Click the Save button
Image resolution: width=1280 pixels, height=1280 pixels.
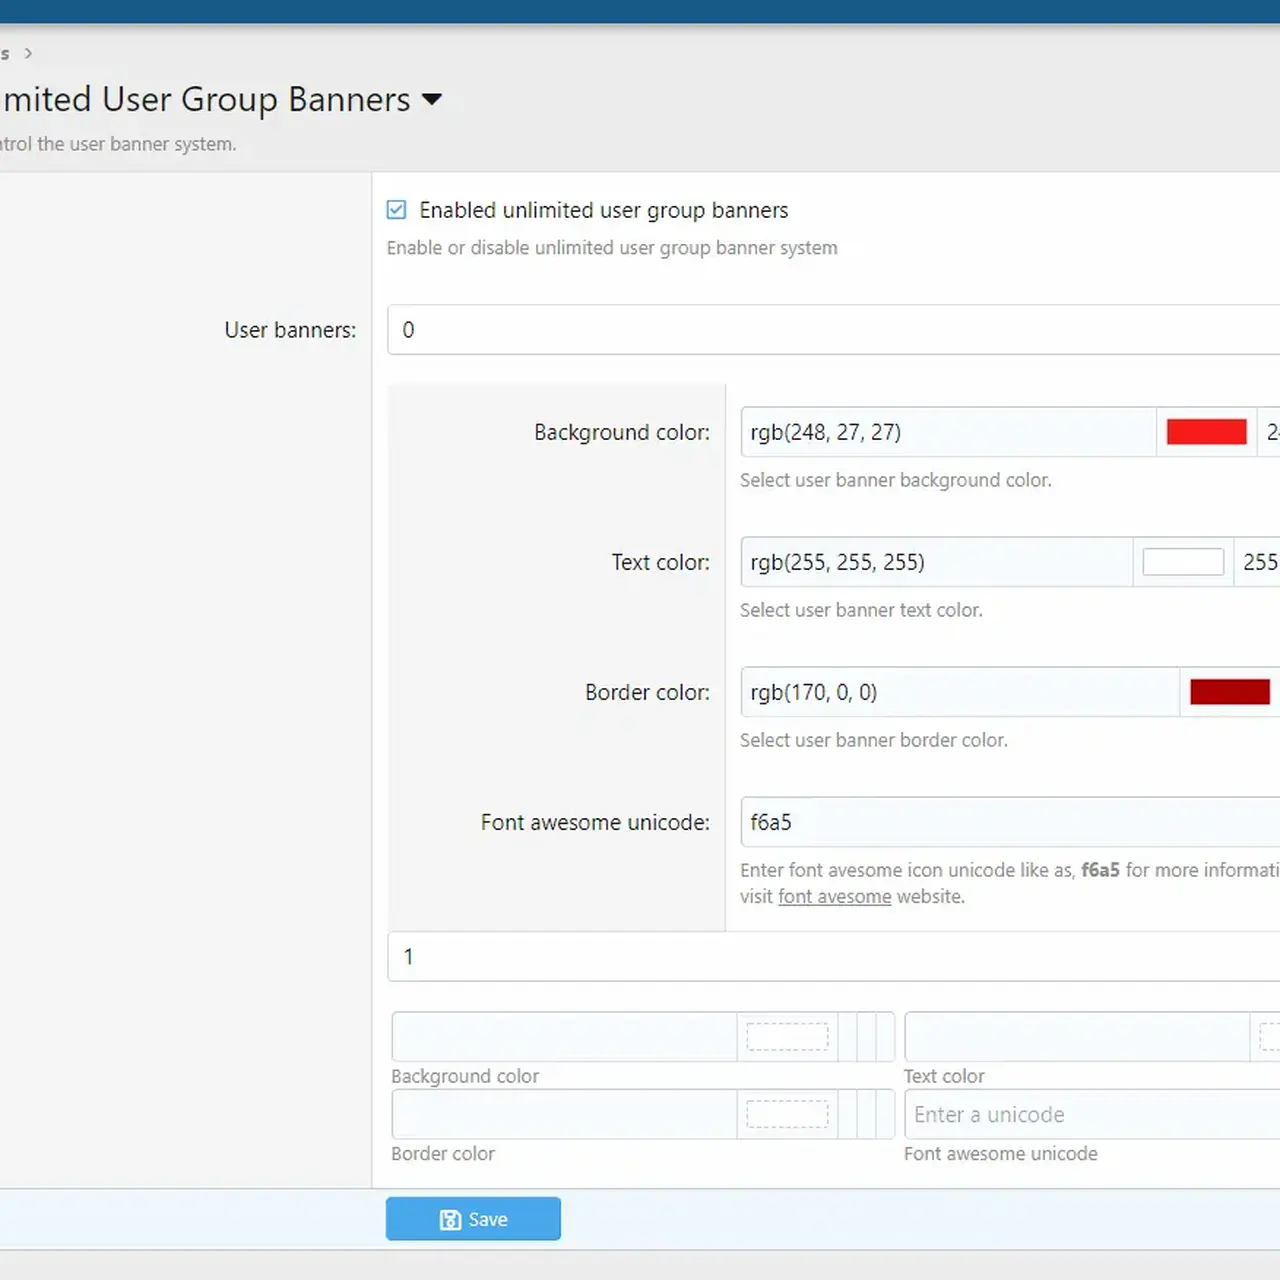pos(473,1219)
